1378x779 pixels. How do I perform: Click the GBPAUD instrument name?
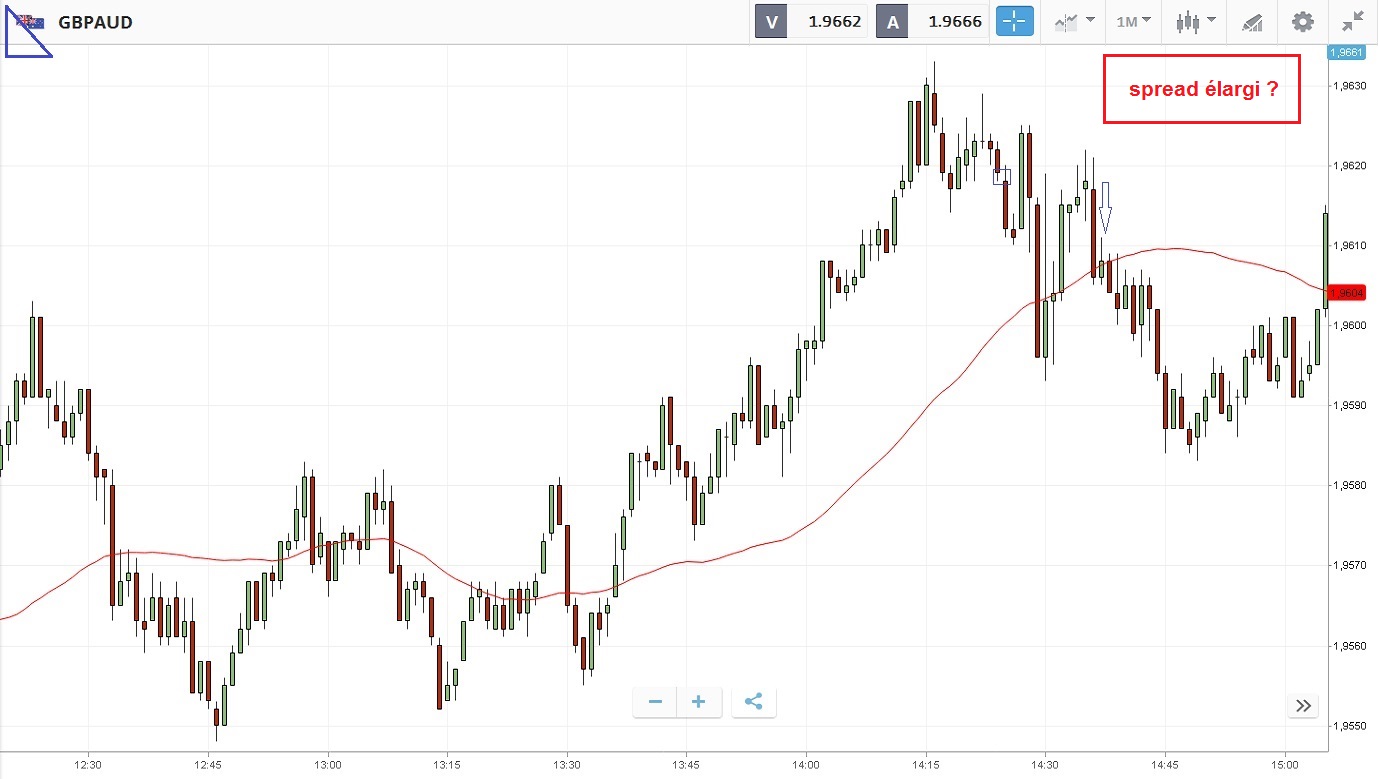tap(95, 22)
